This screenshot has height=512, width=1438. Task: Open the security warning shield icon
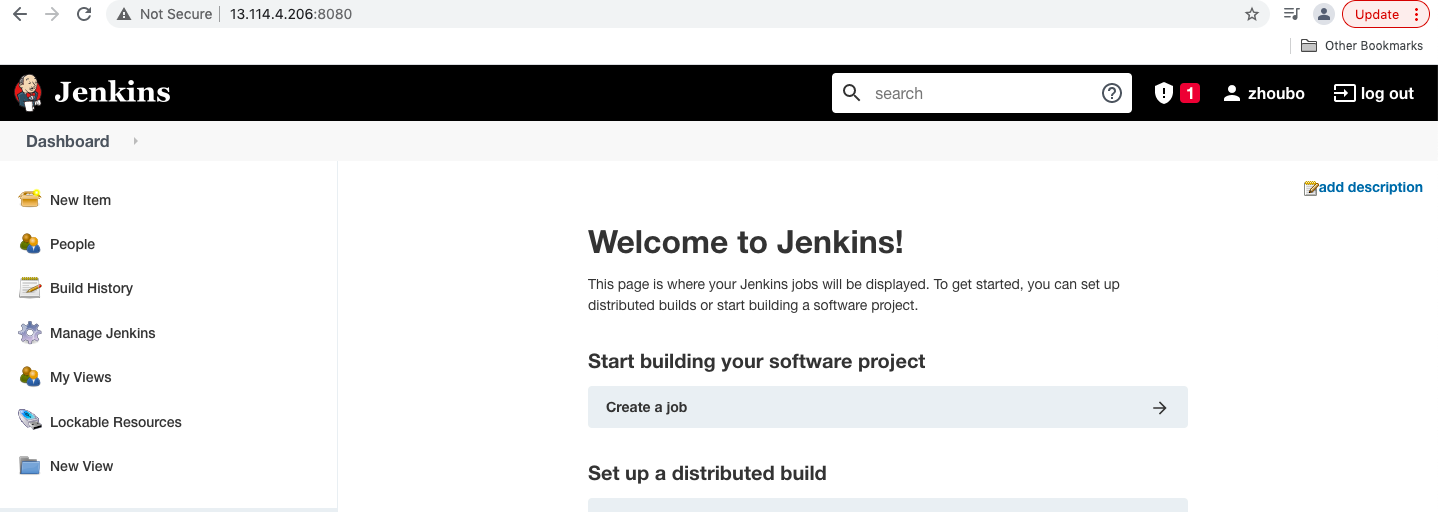pos(1163,93)
